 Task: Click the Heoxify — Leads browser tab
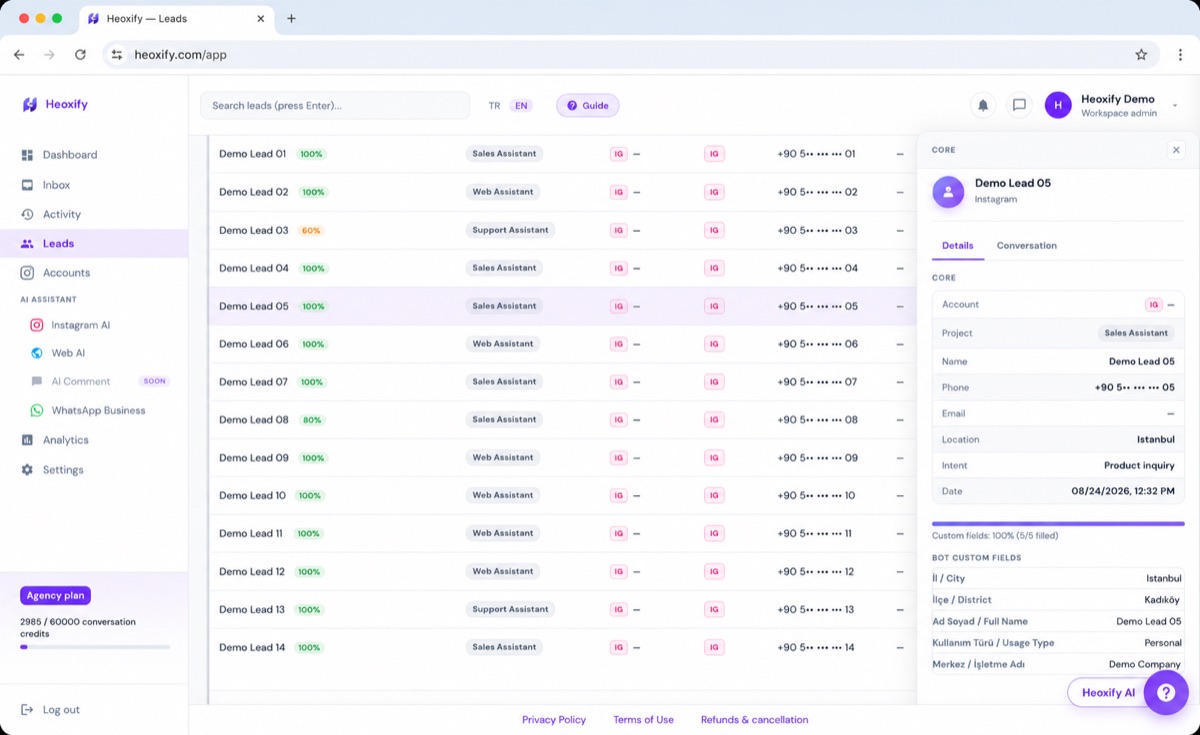pos(176,18)
